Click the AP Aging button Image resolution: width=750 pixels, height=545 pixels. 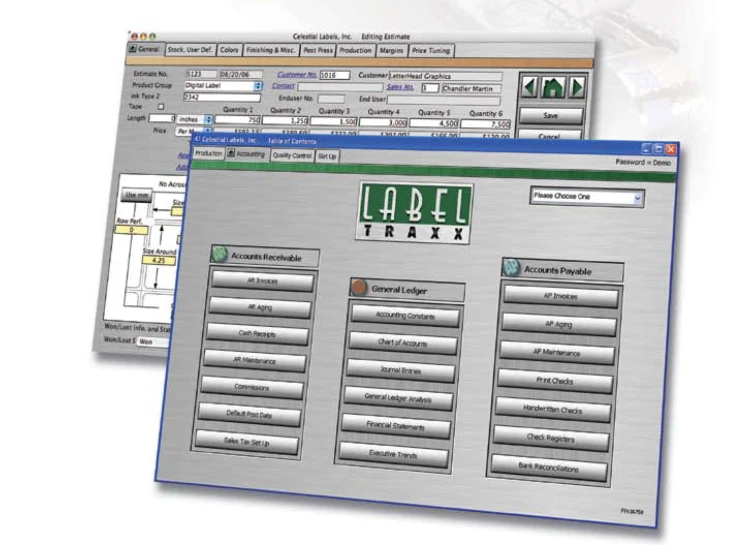pyautogui.click(x=559, y=325)
